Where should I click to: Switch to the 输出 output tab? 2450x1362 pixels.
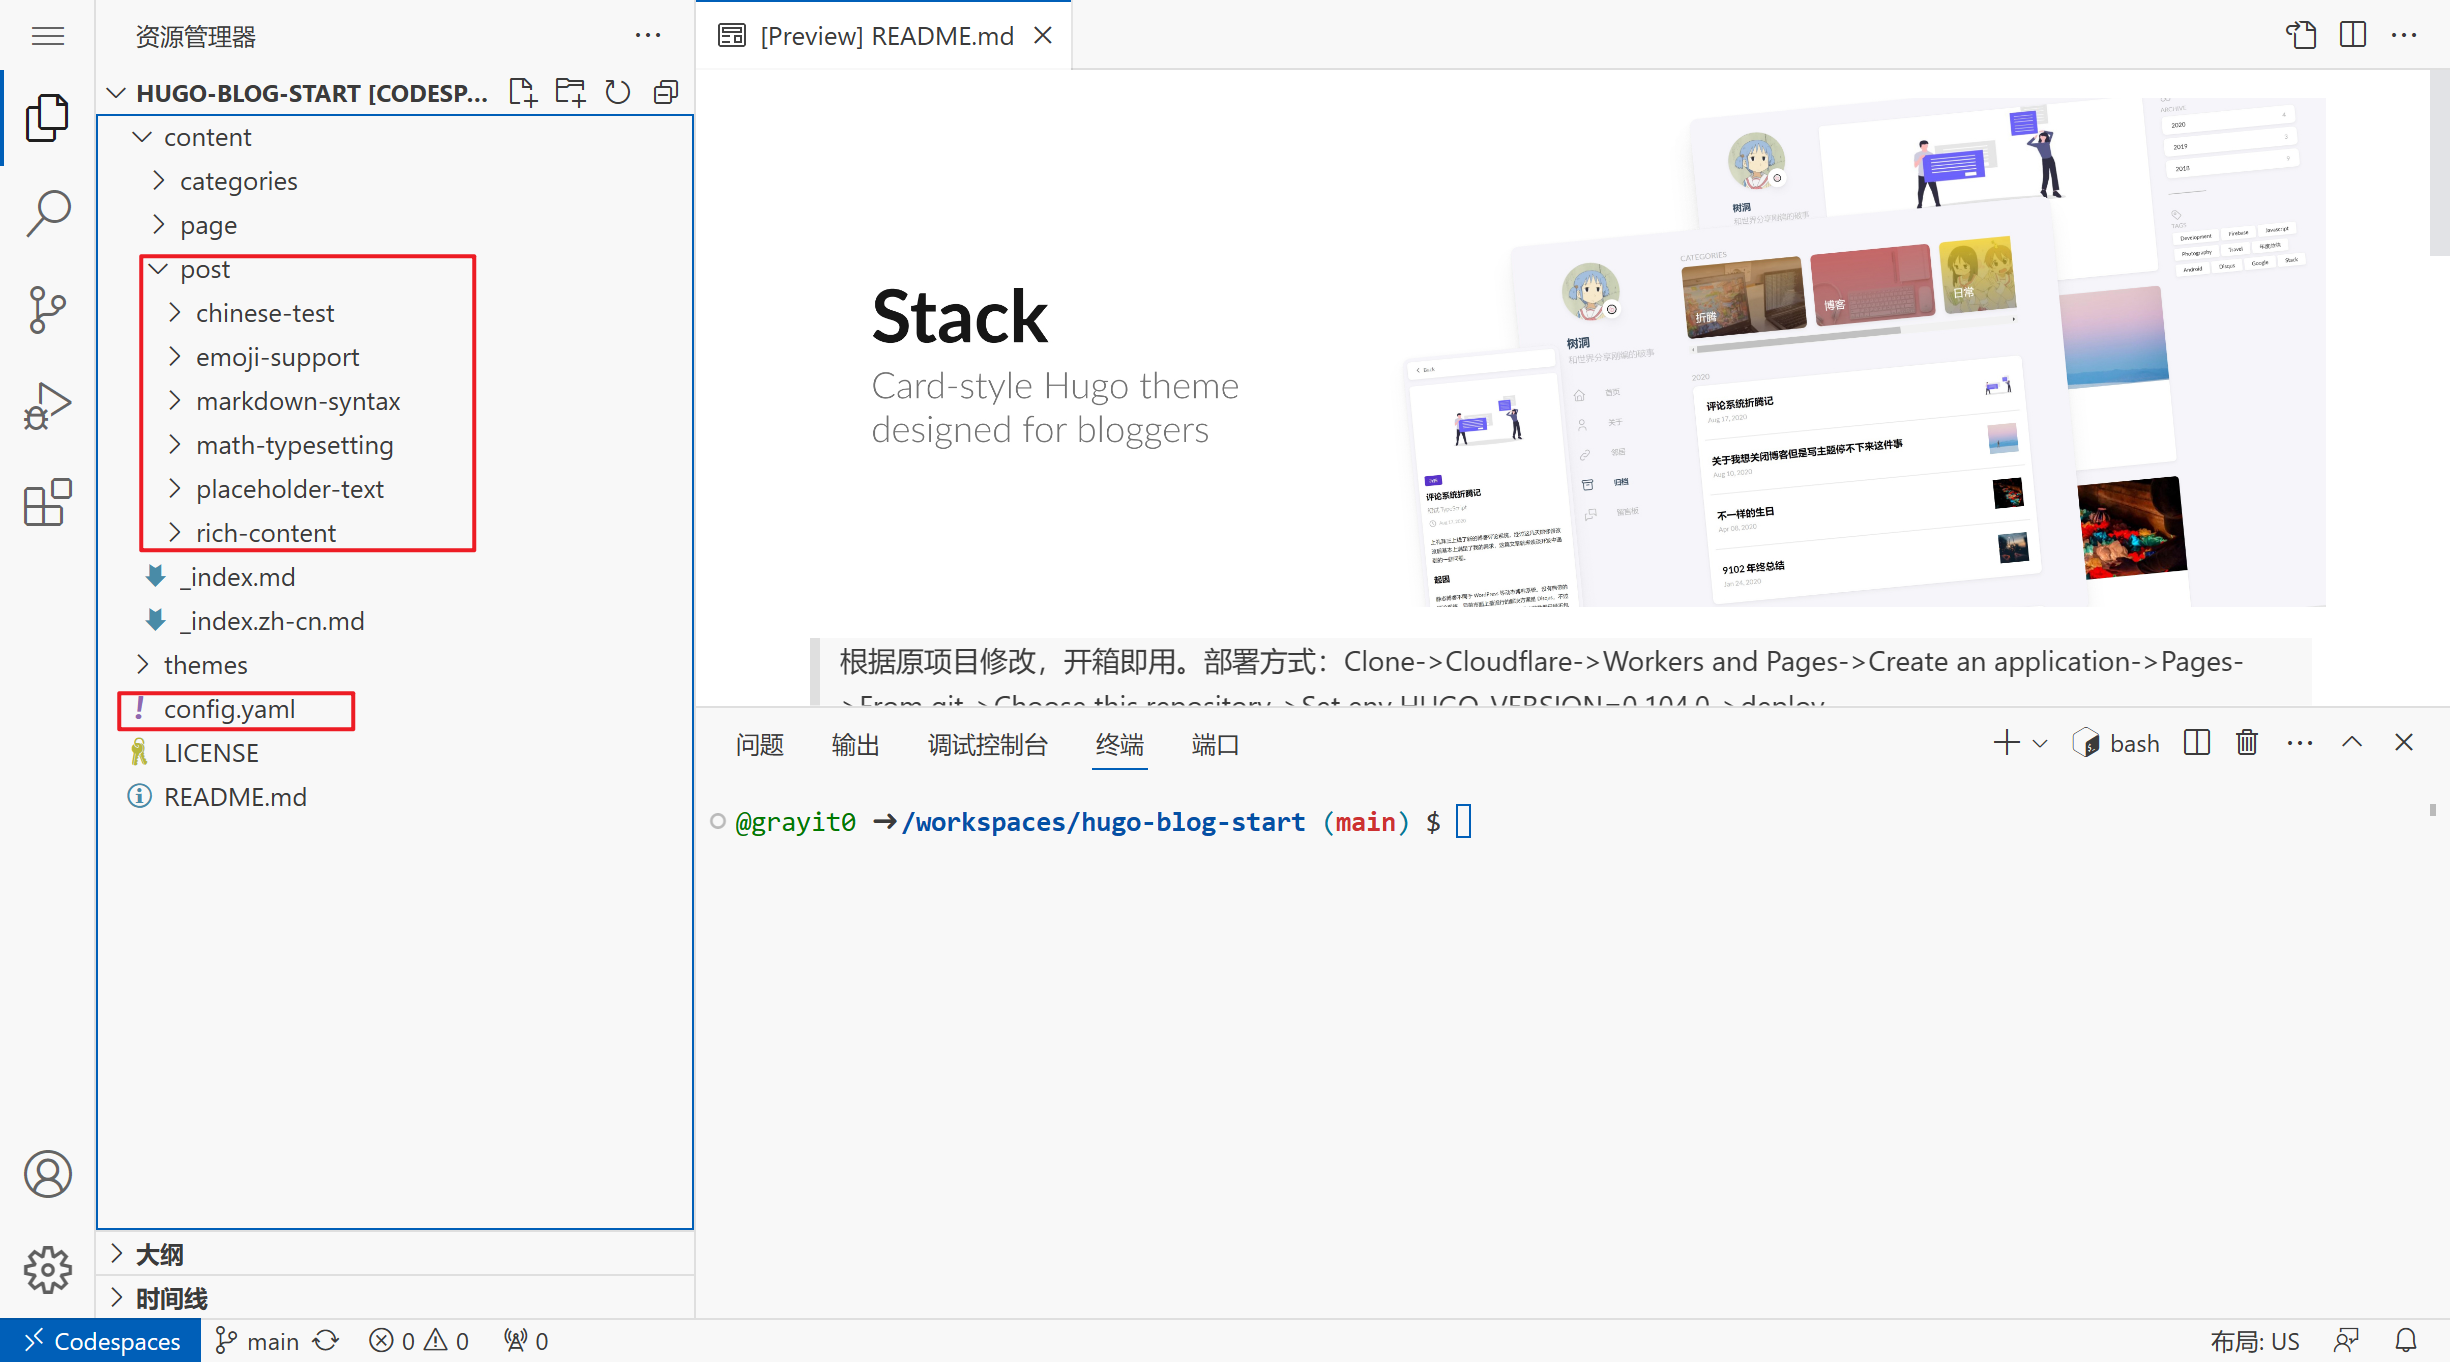coord(855,745)
